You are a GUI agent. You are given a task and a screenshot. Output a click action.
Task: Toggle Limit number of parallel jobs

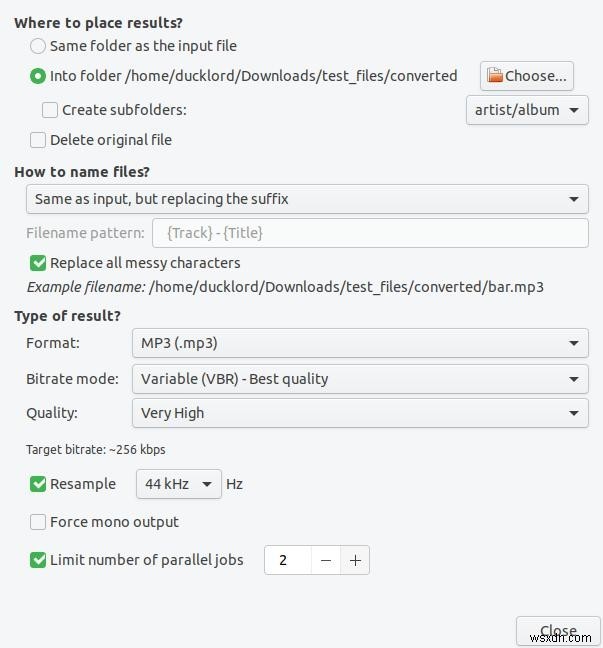click(38, 560)
